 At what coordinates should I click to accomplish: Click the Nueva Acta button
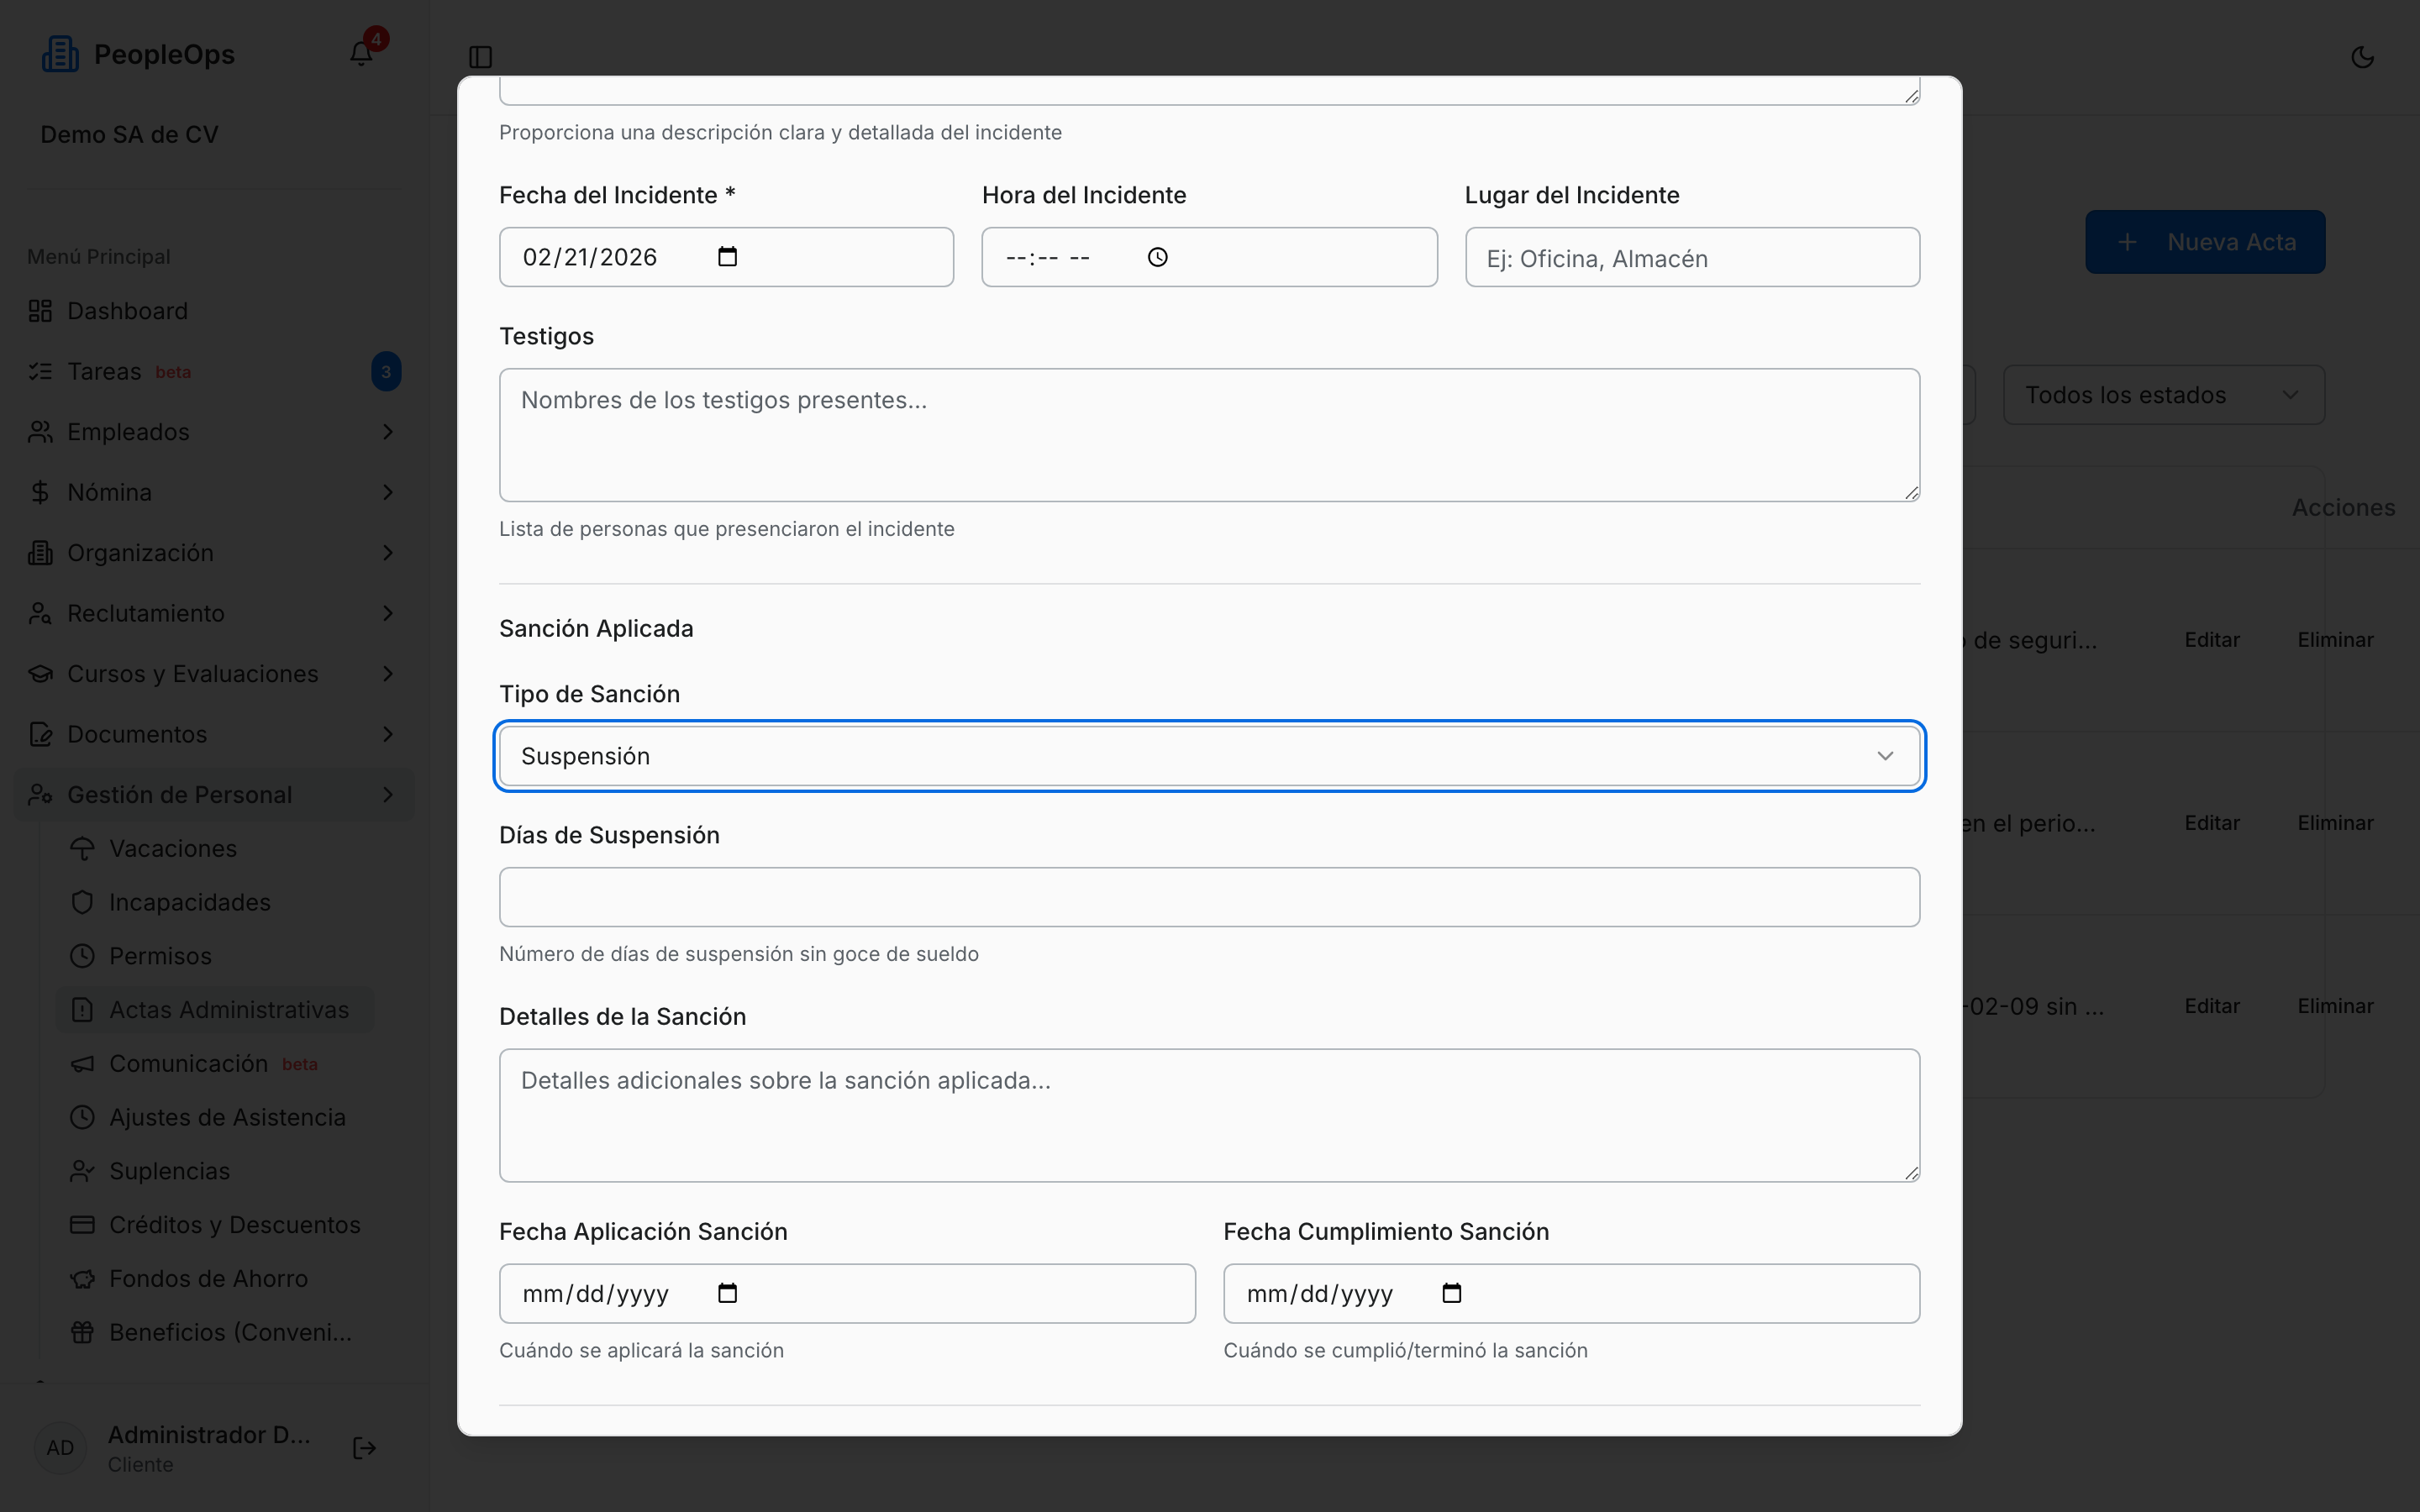[x=2204, y=242]
